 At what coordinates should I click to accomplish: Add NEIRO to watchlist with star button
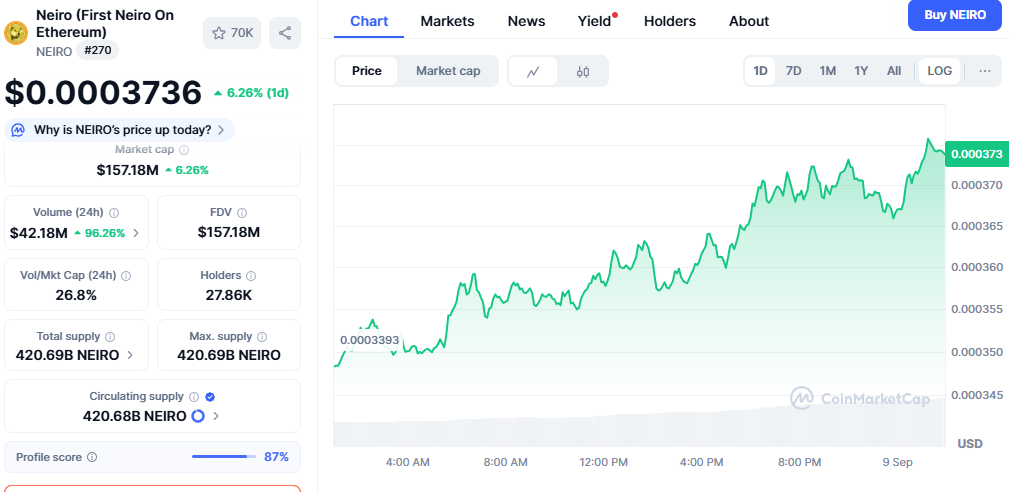232,33
